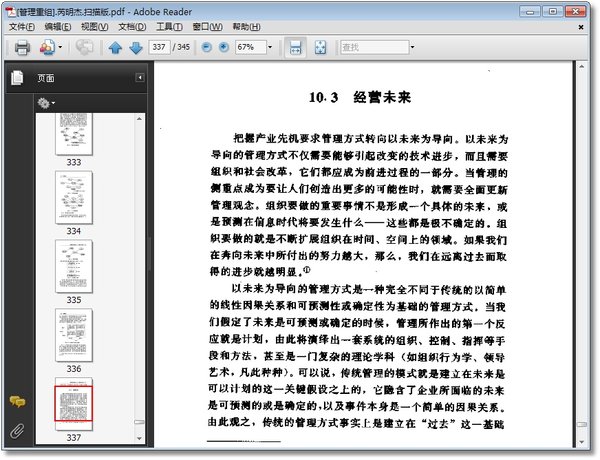Open the Comments panel speech bubble icon
This screenshot has width=600, height=460.
point(18,401)
